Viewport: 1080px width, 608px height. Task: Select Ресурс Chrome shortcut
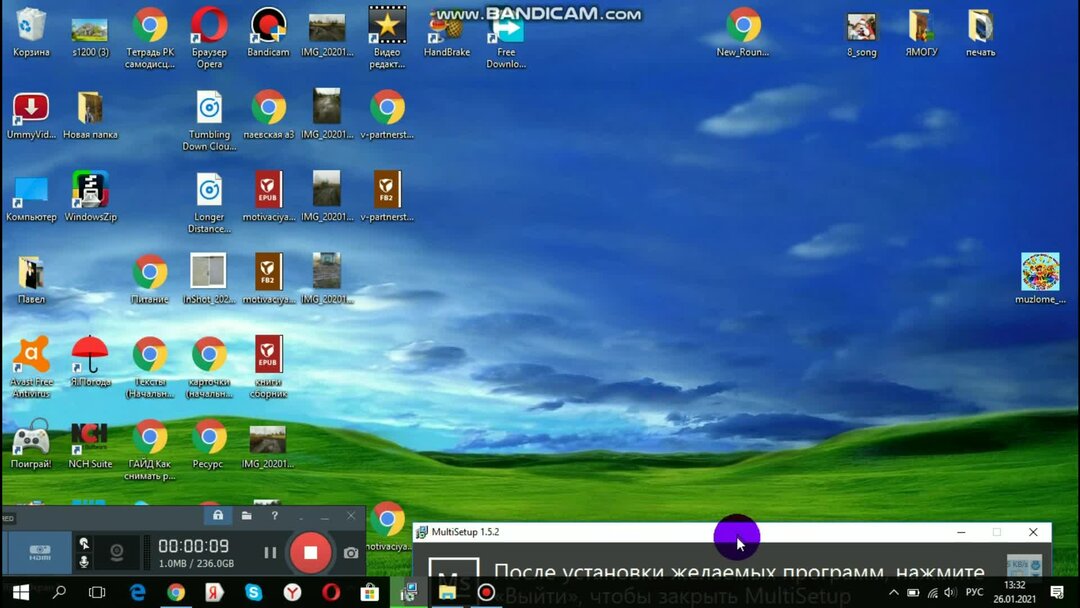[x=209, y=444]
